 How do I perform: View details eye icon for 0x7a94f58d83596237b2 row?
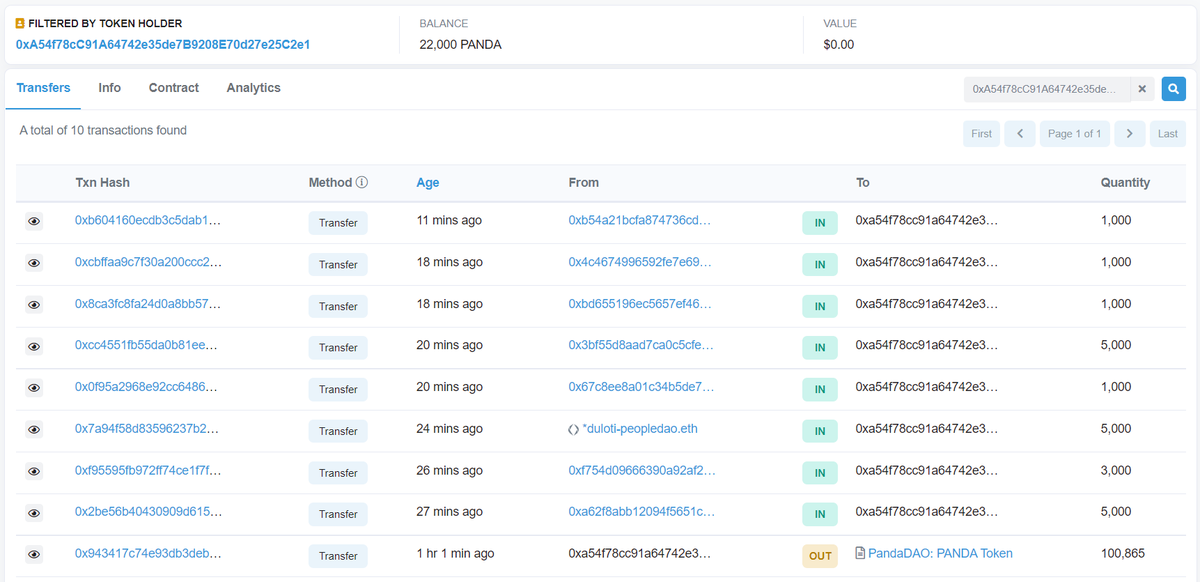pos(34,430)
